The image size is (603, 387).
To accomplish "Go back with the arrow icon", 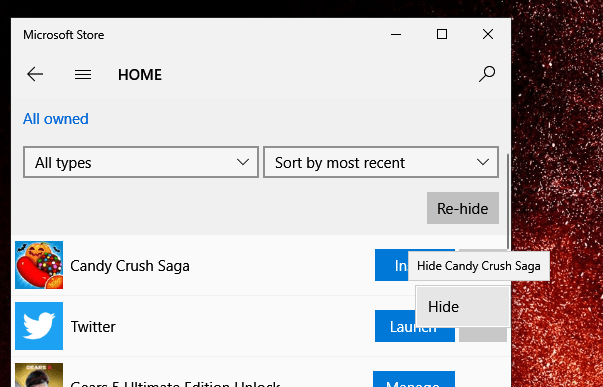I will coord(35,74).
